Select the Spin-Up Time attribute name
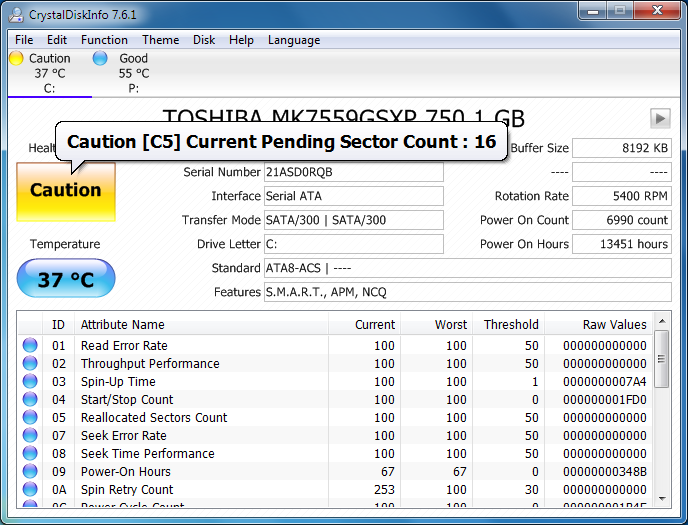The width and height of the screenshot is (688, 525). click(x=118, y=382)
